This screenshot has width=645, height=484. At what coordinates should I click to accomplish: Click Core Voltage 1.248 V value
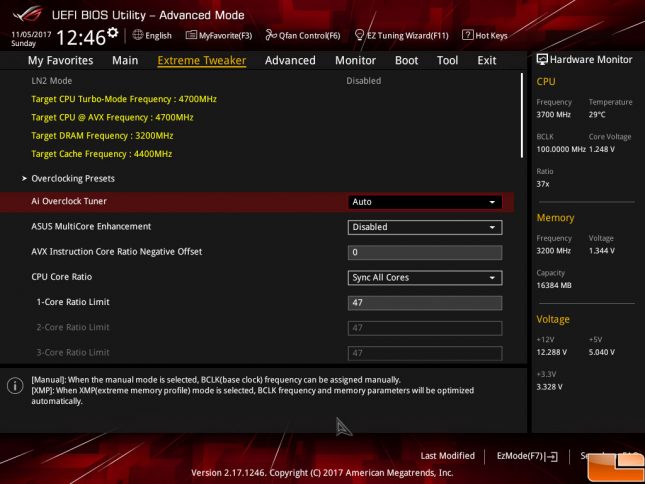click(601, 149)
